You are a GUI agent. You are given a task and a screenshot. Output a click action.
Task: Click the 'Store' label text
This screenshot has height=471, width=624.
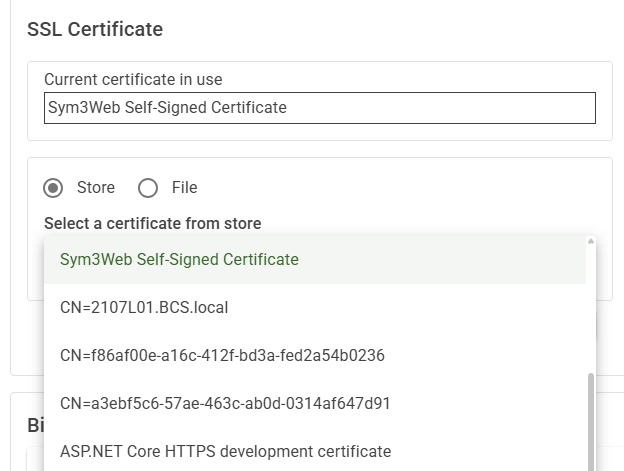point(96,188)
